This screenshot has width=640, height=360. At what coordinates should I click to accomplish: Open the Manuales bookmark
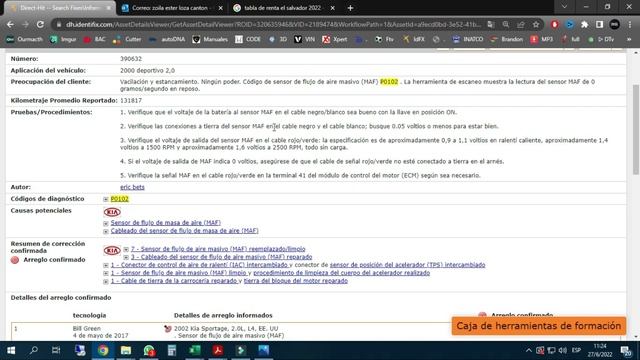pos(210,39)
